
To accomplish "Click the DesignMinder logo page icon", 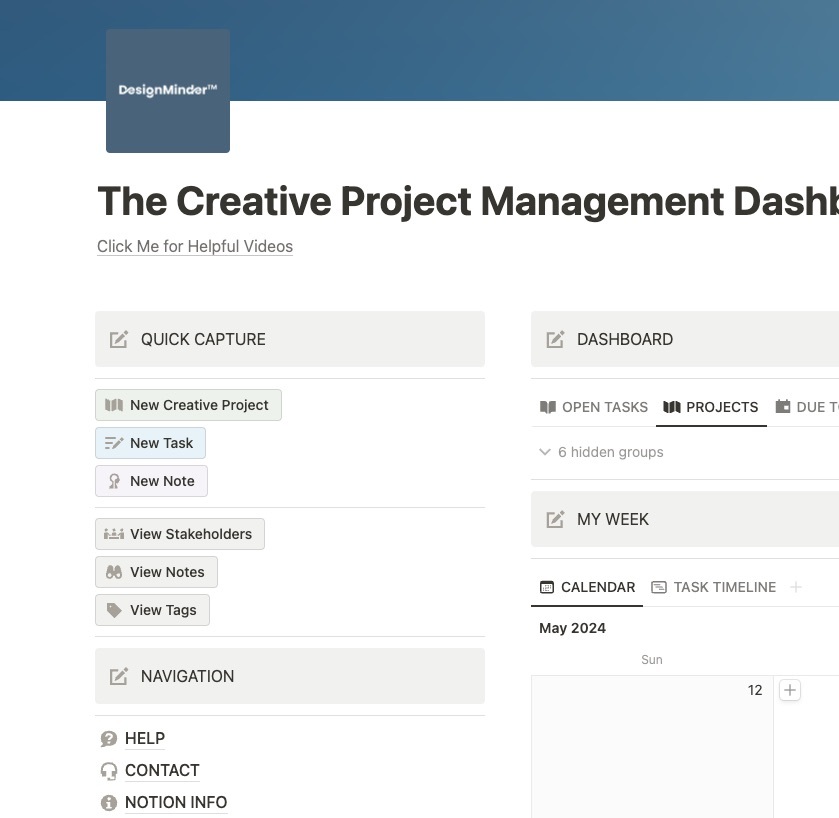I will pyautogui.click(x=168, y=91).
